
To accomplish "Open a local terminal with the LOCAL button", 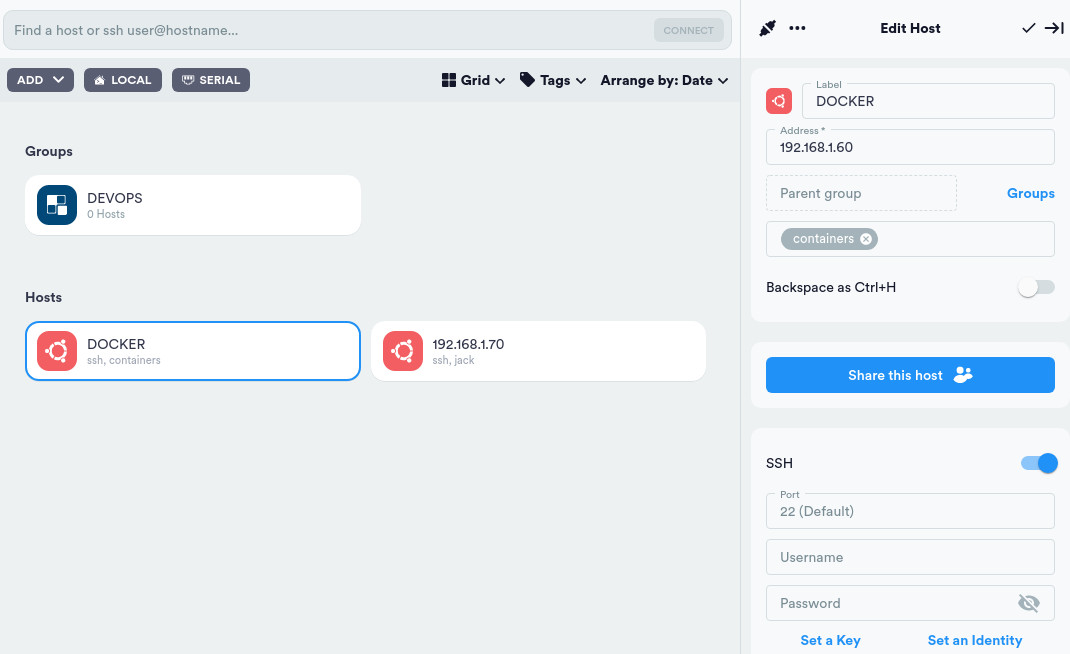I will 122,79.
